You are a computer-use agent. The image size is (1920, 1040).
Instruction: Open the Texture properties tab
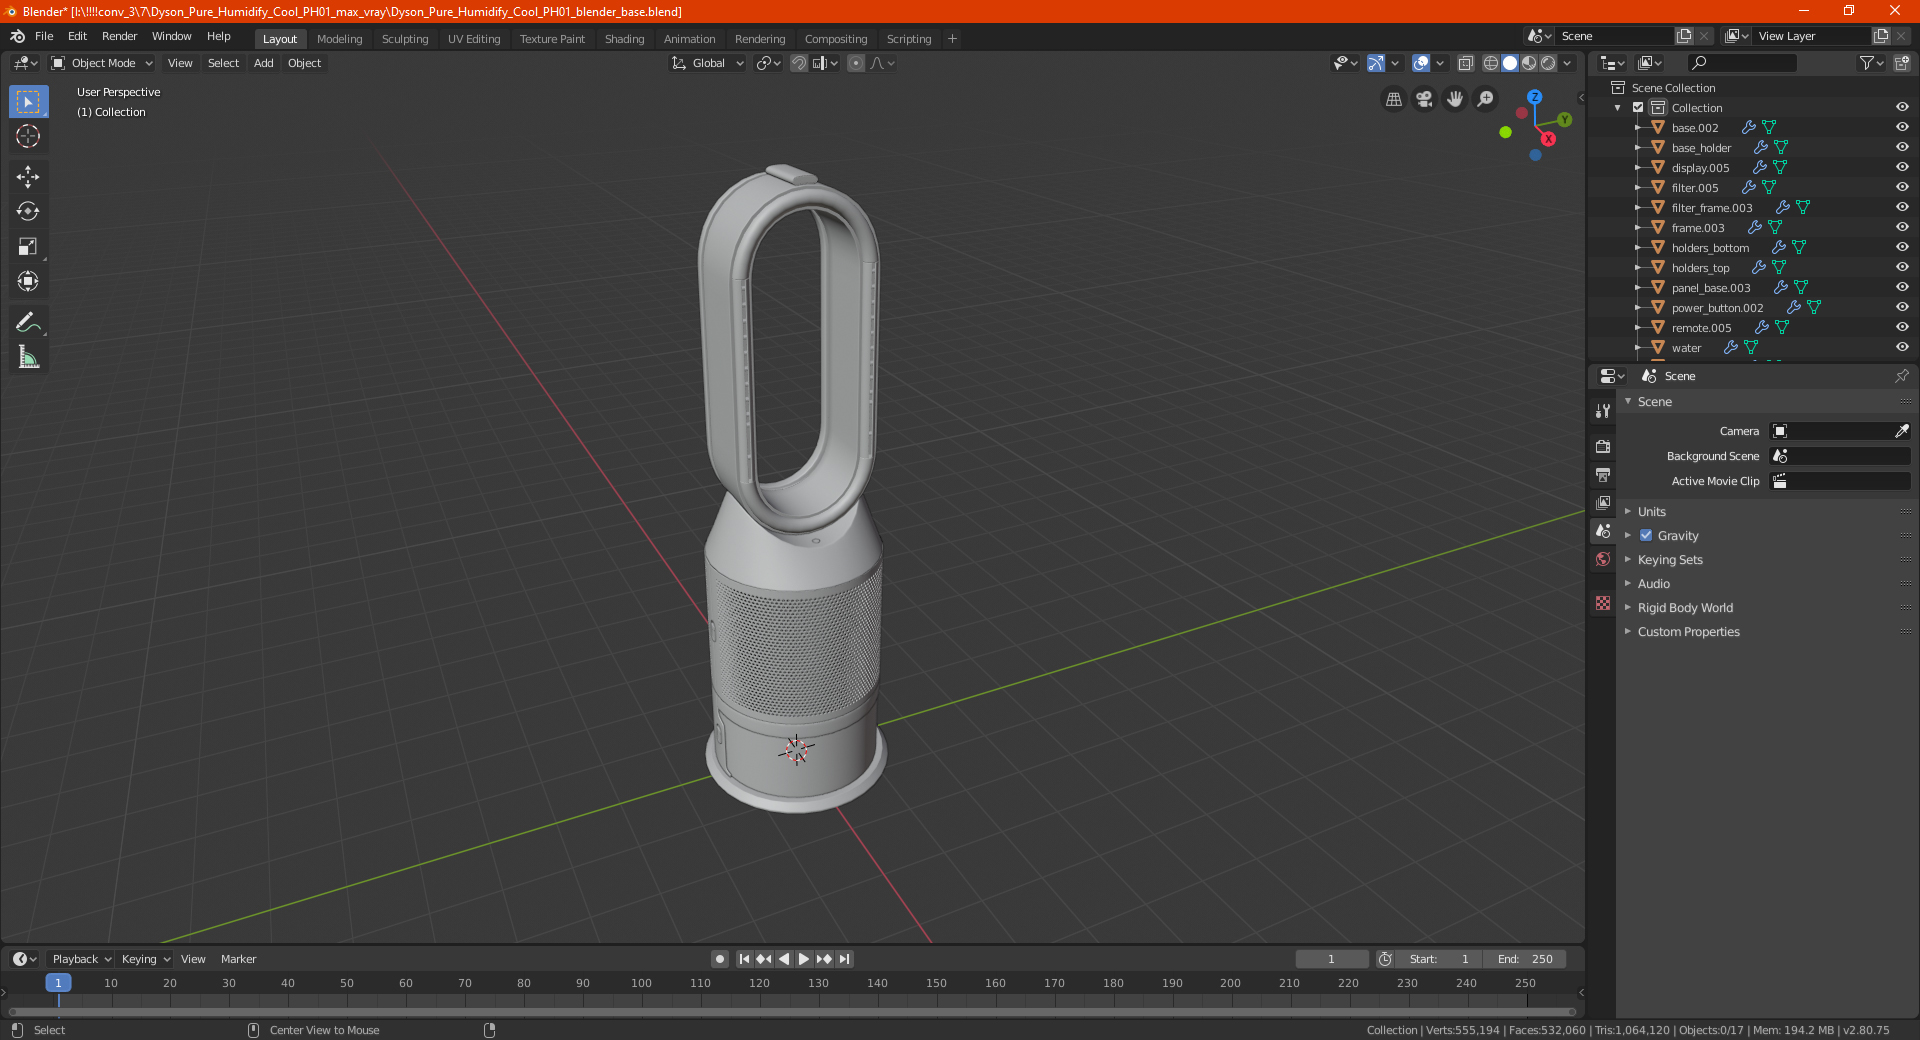click(x=1603, y=603)
